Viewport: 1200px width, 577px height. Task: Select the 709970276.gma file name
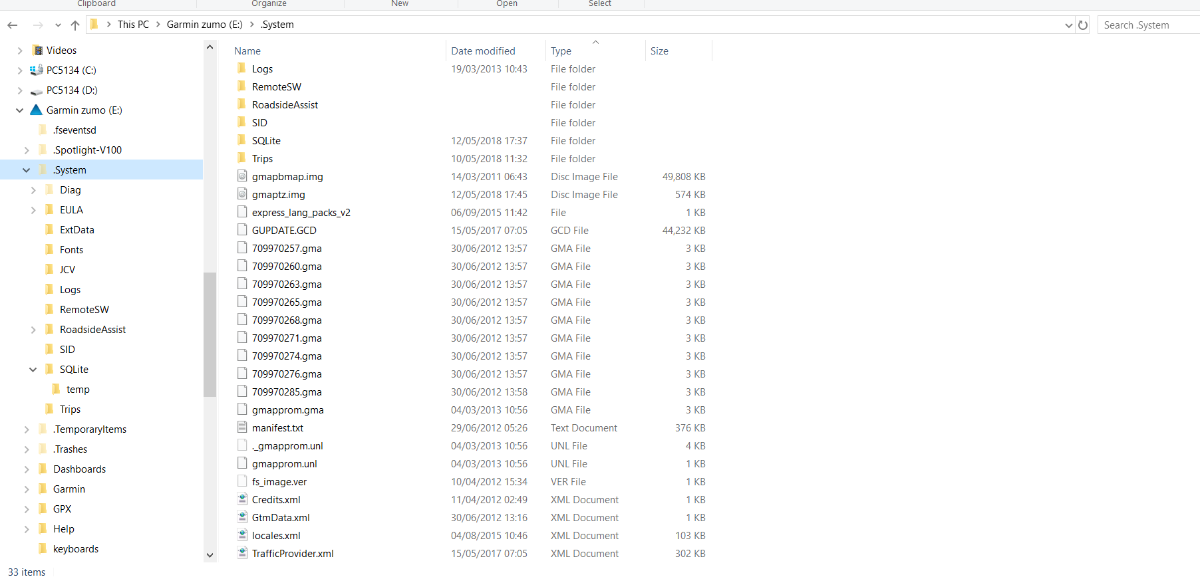pos(287,374)
